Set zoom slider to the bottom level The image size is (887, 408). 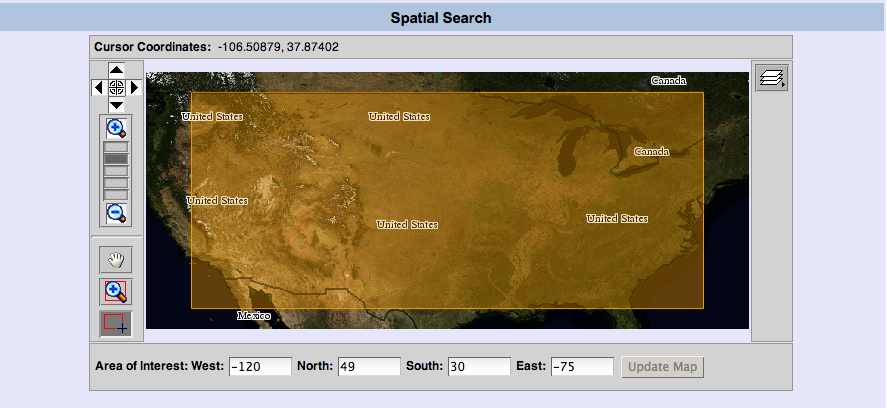(x=116, y=195)
